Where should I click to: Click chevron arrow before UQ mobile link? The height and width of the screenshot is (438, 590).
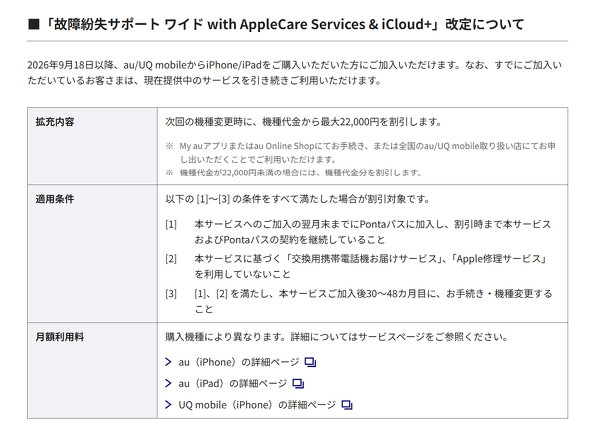[168, 405]
